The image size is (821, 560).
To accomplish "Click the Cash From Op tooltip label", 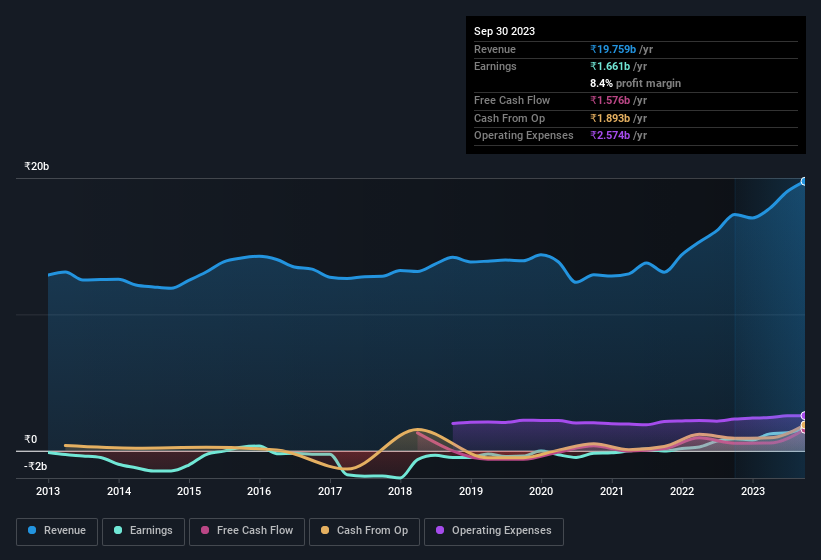I will (x=509, y=118).
